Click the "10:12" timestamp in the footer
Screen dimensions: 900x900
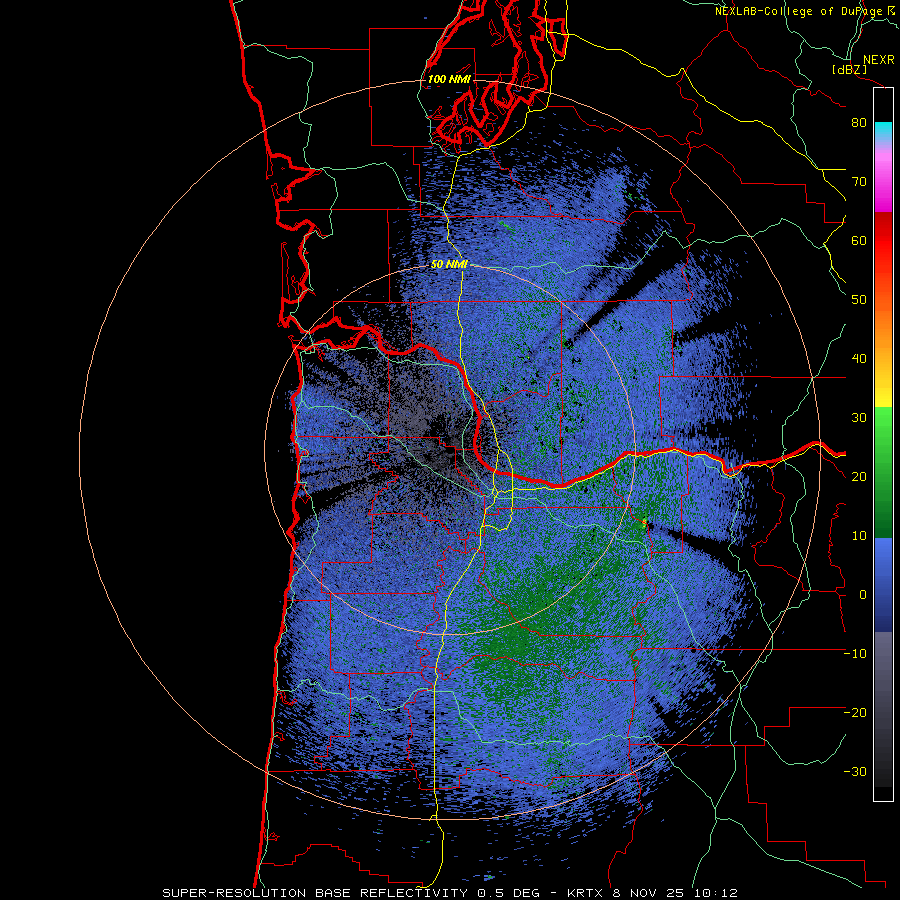pos(717,893)
